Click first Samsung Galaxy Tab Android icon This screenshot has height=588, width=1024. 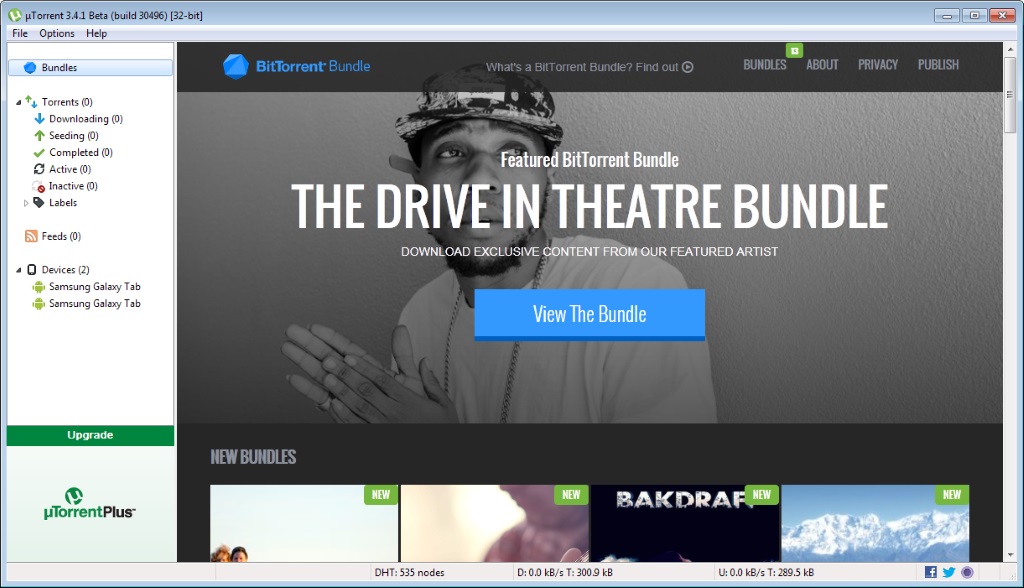(39, 286)
